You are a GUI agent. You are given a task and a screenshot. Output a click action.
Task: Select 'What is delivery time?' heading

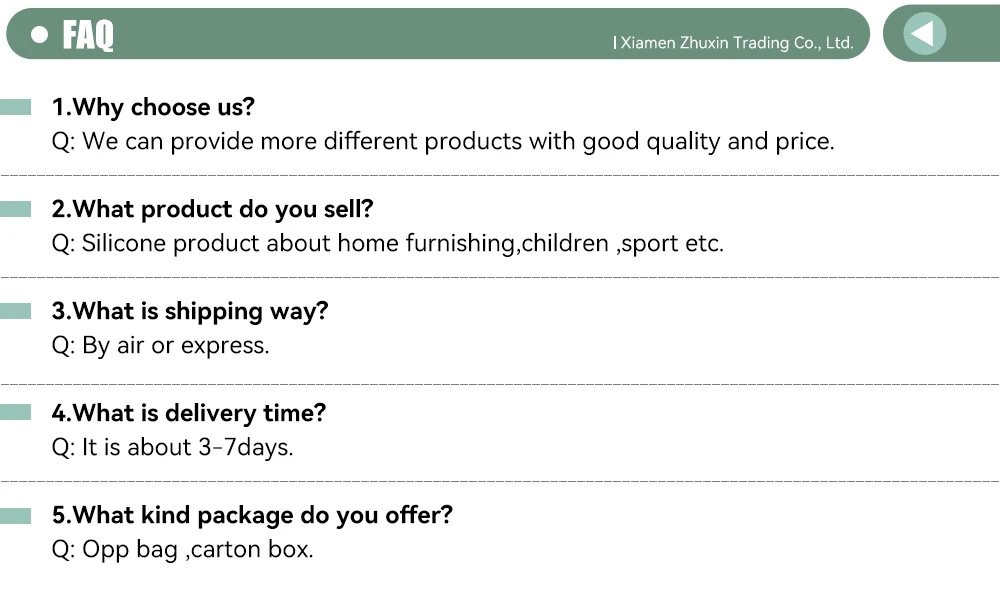[x=189, y=413]
